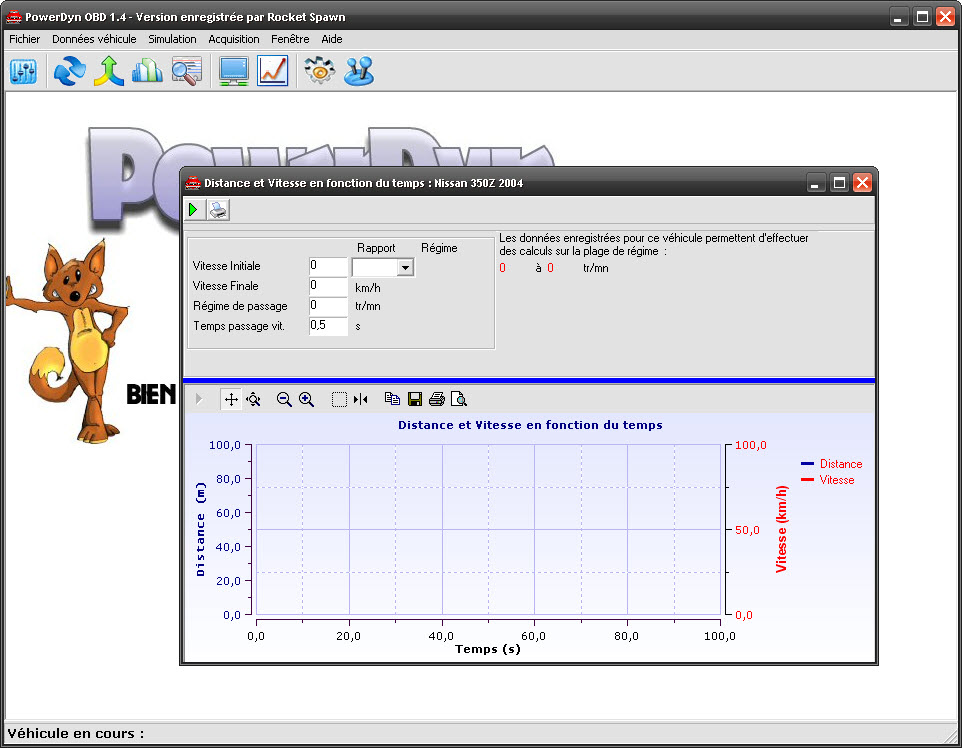This screenshot has width=962, height=748.
Task: Click the Vitesse Finale input field
Action: click(x=328, y=286)
